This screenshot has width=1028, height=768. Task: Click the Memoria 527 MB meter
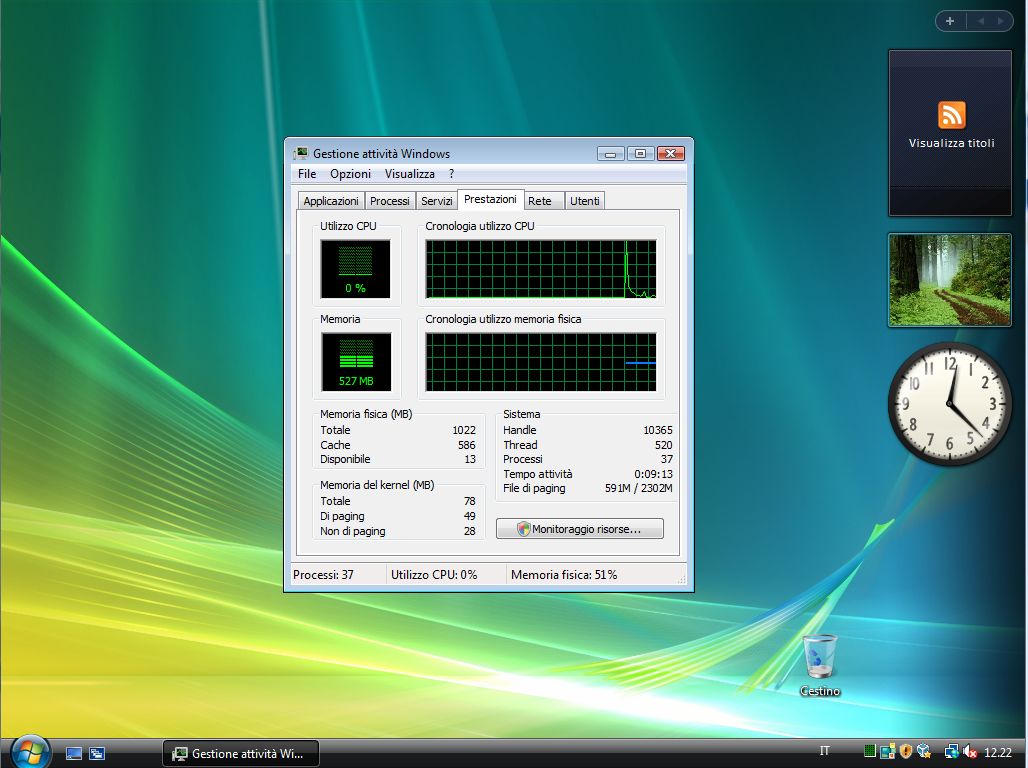[x=356, y=362]
